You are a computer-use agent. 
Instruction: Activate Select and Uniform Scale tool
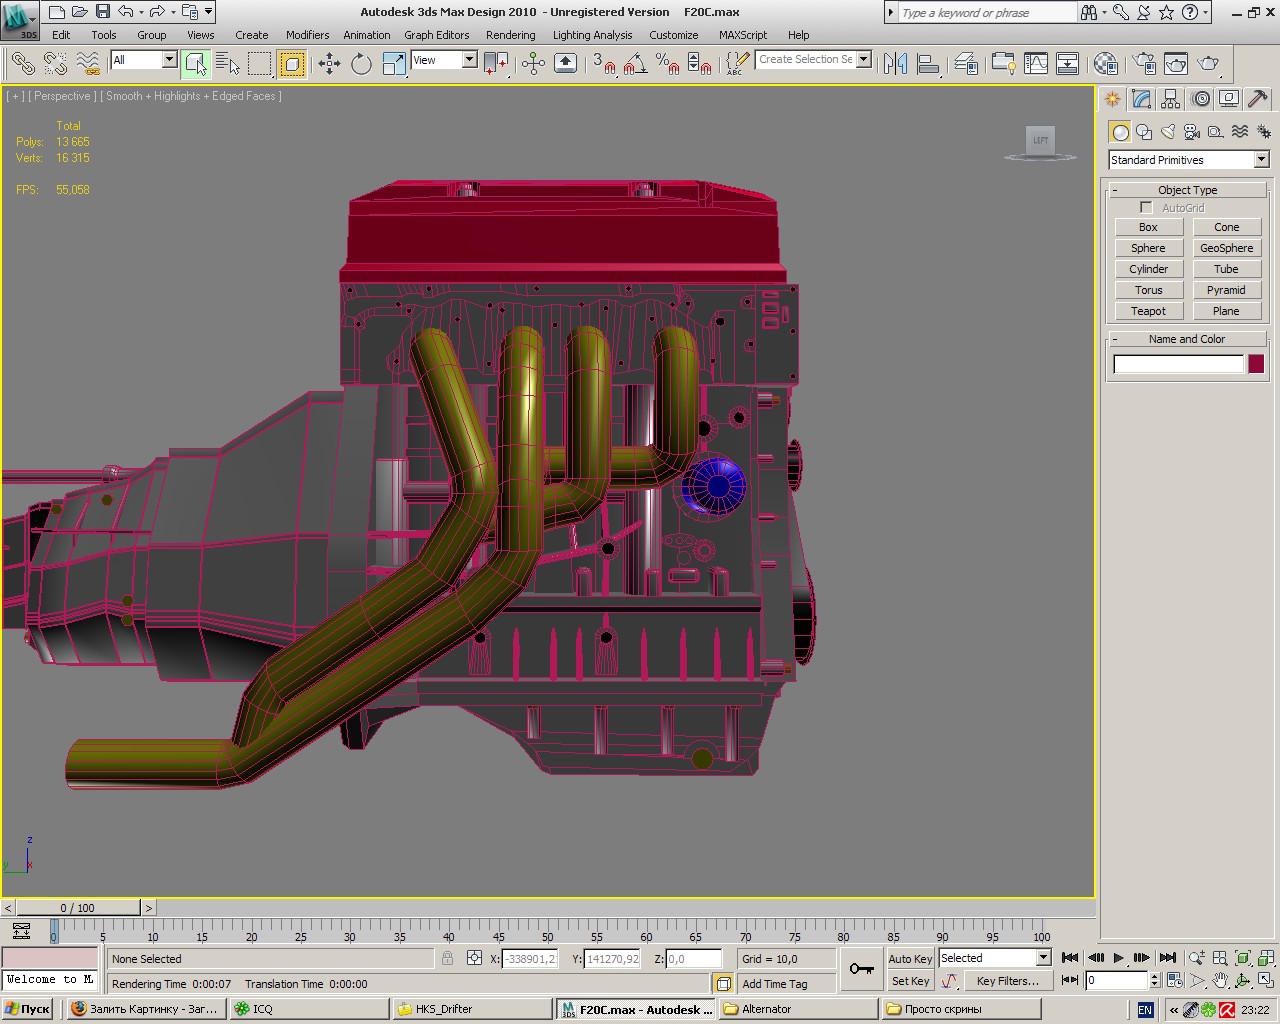click(394, 64)
